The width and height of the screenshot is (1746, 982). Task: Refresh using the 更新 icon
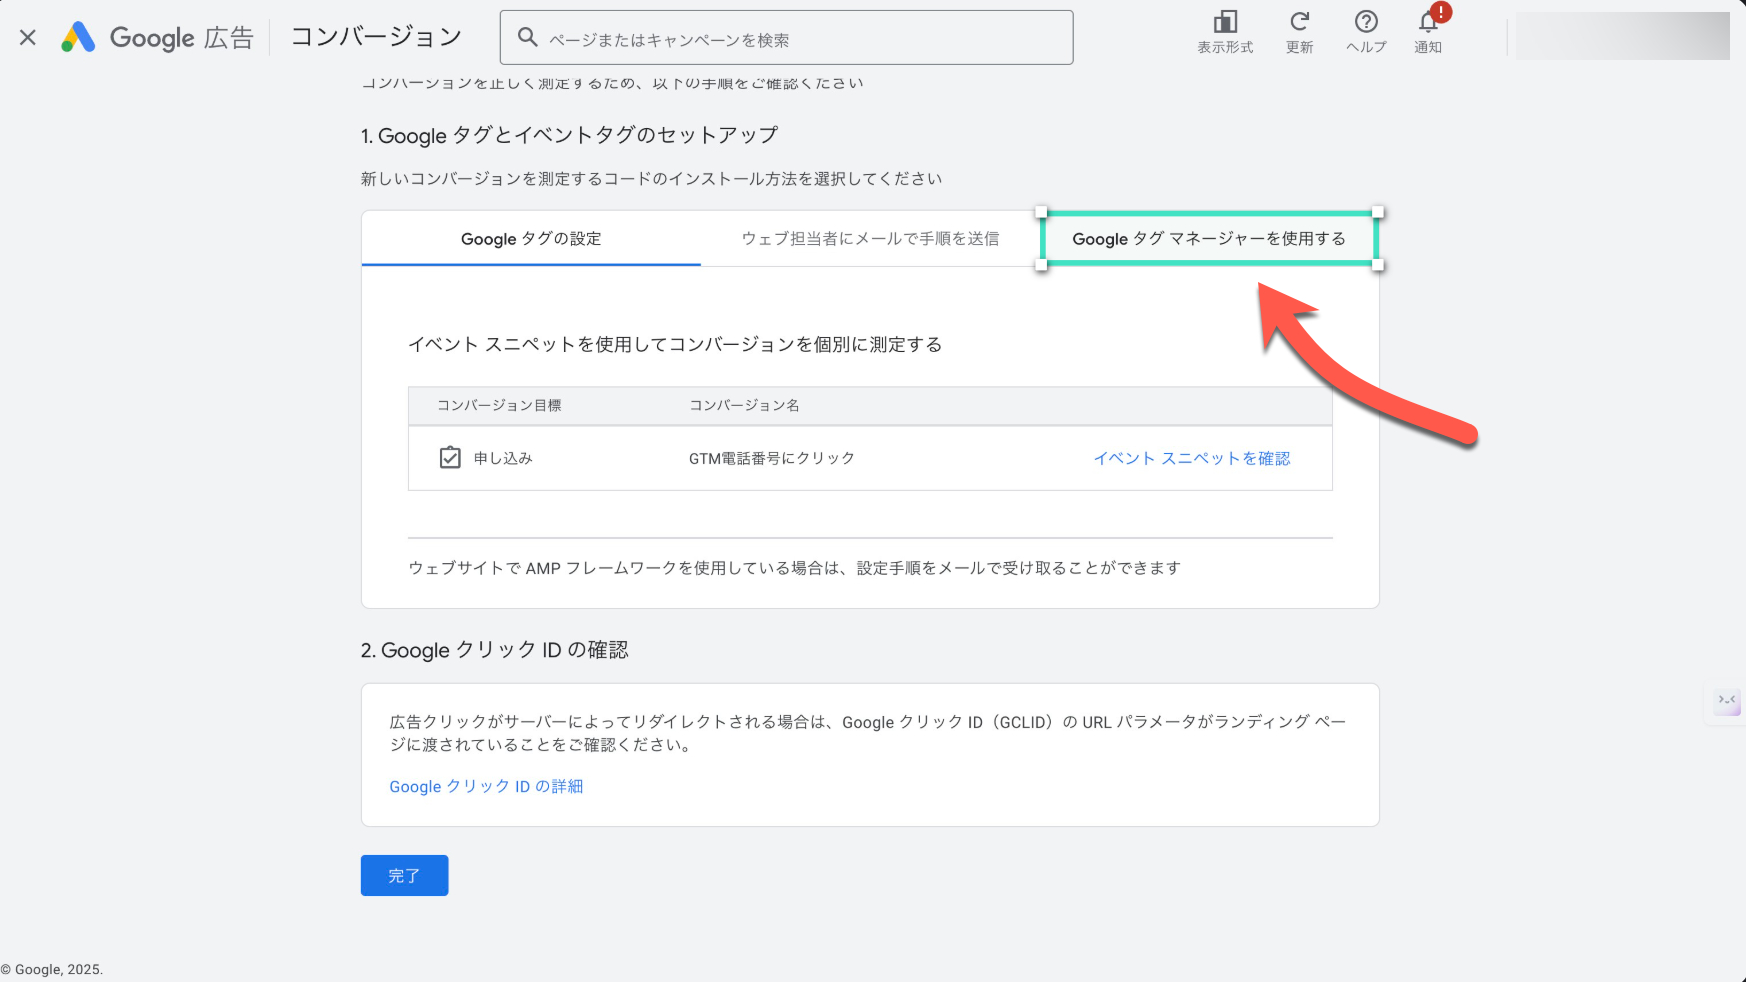pos(1299,23)
